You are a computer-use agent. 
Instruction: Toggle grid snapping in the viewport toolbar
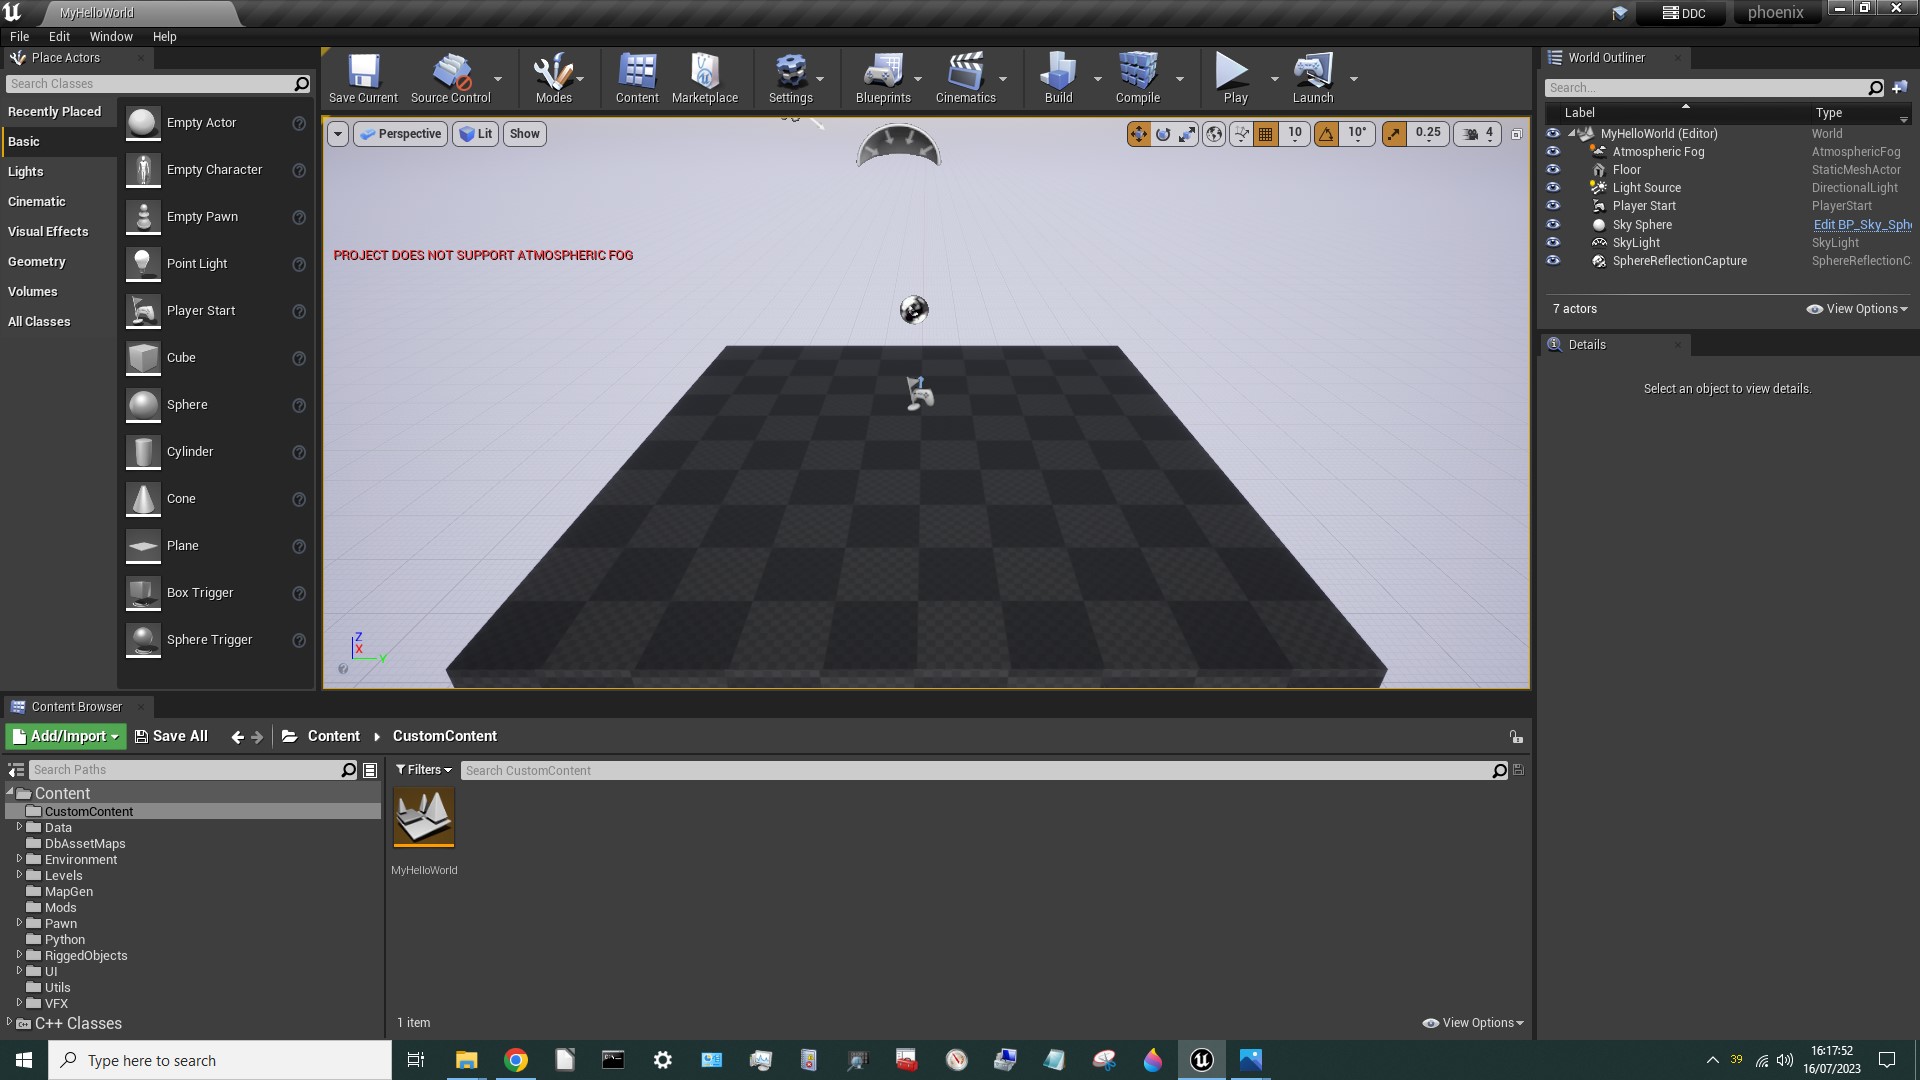1266,134
